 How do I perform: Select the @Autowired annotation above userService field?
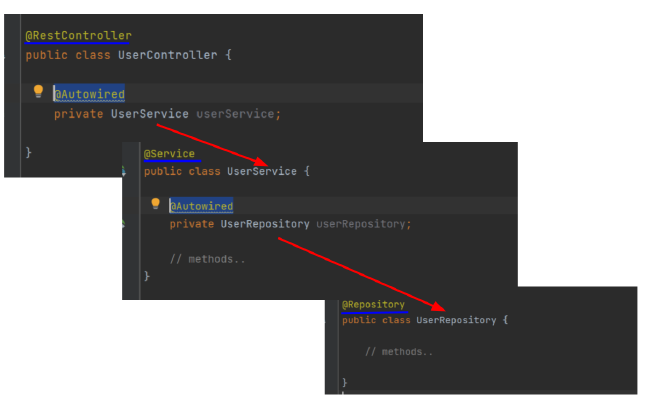coord(89,94)
